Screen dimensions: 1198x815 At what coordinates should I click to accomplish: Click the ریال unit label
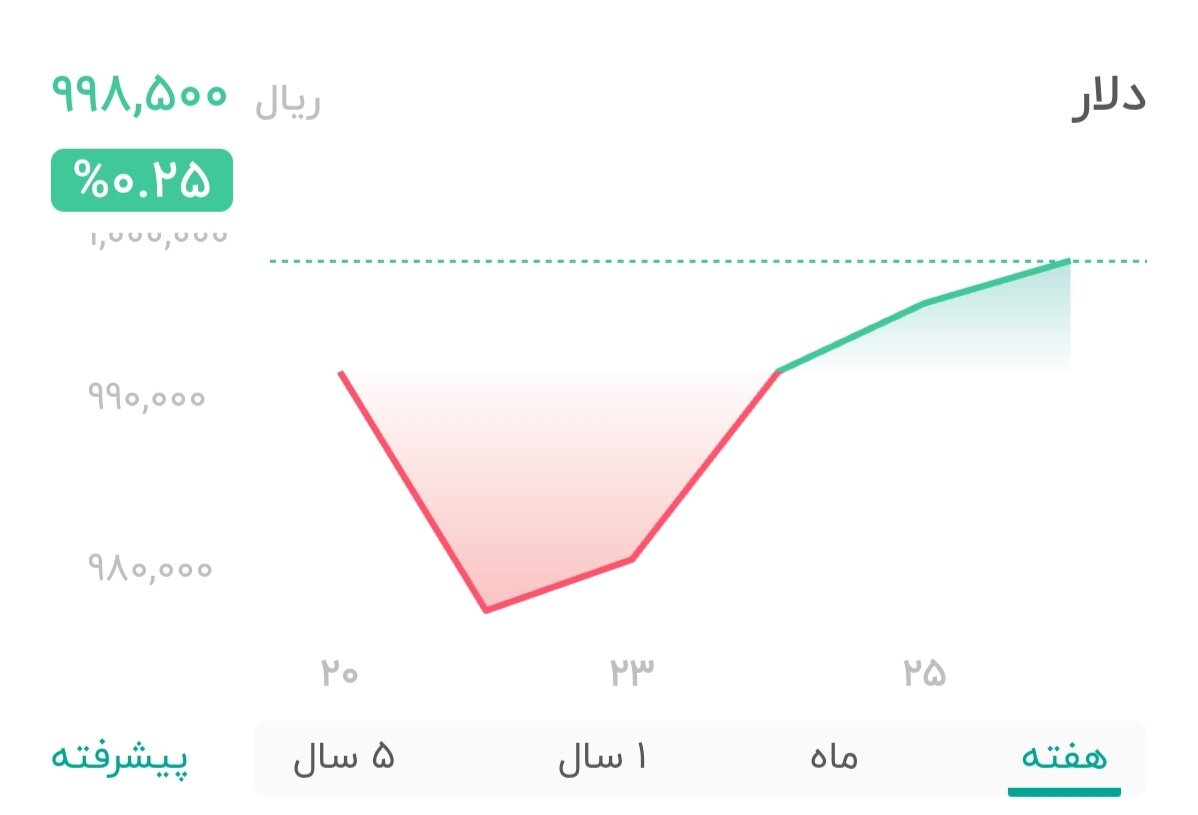click(x=286, y=100)
